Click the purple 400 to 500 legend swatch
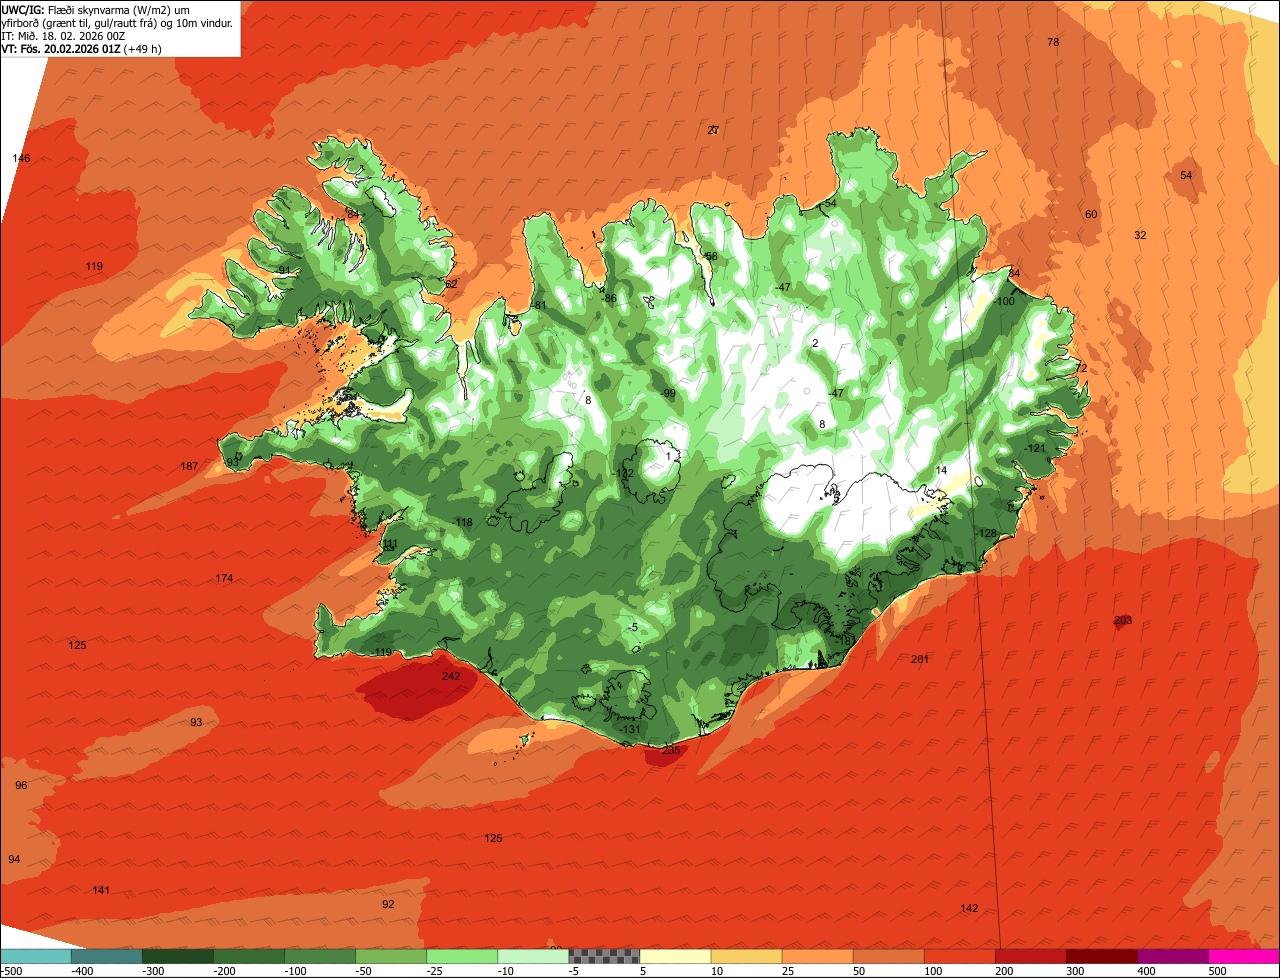 pyautogui.click(x=1173, y=956)
